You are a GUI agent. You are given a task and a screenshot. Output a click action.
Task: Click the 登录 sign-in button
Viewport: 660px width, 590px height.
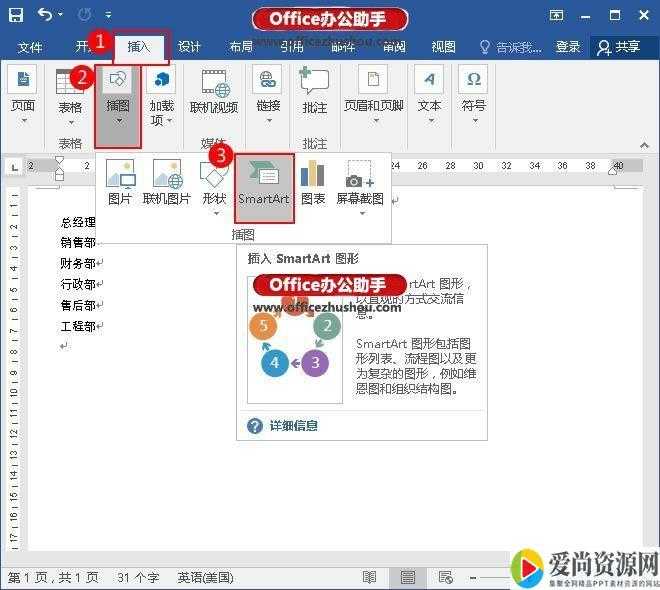(x=568, y=47)
